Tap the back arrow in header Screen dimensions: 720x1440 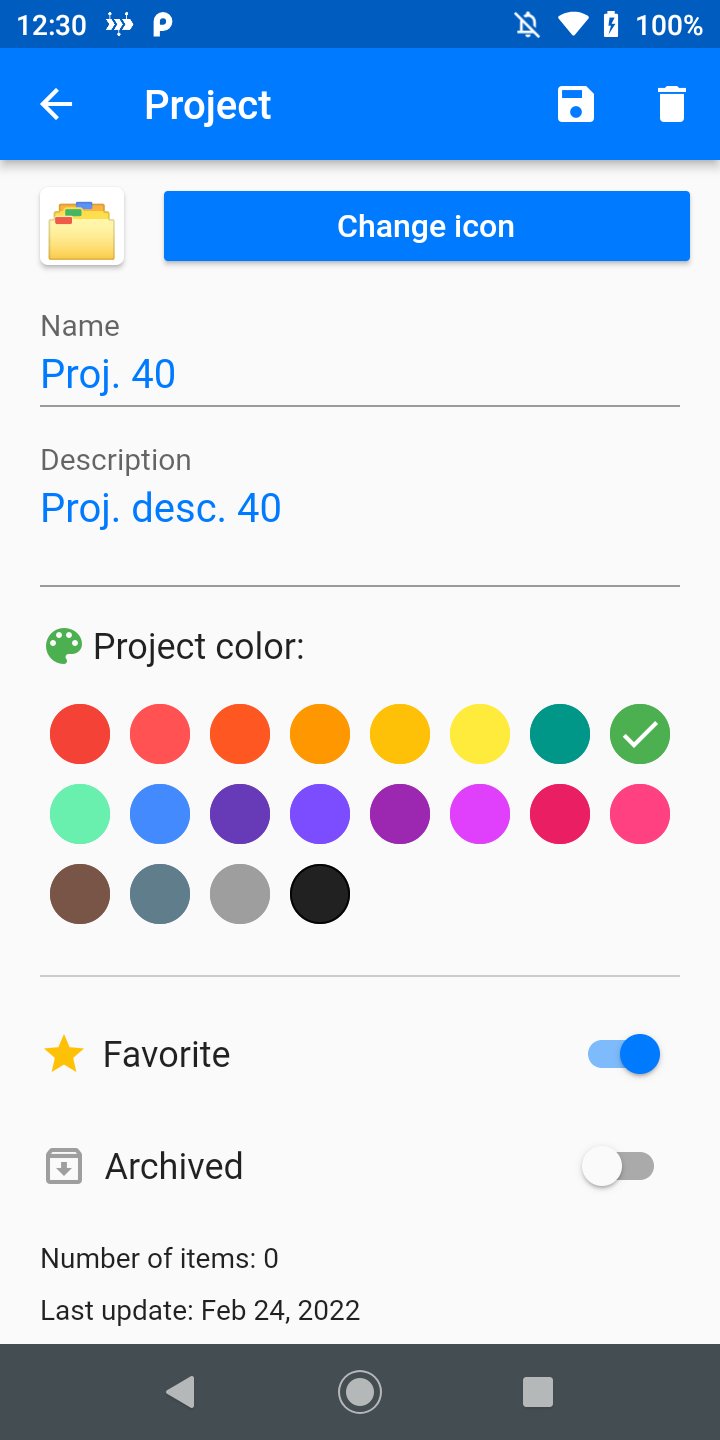pyautogui.click(x=57, y=105)
